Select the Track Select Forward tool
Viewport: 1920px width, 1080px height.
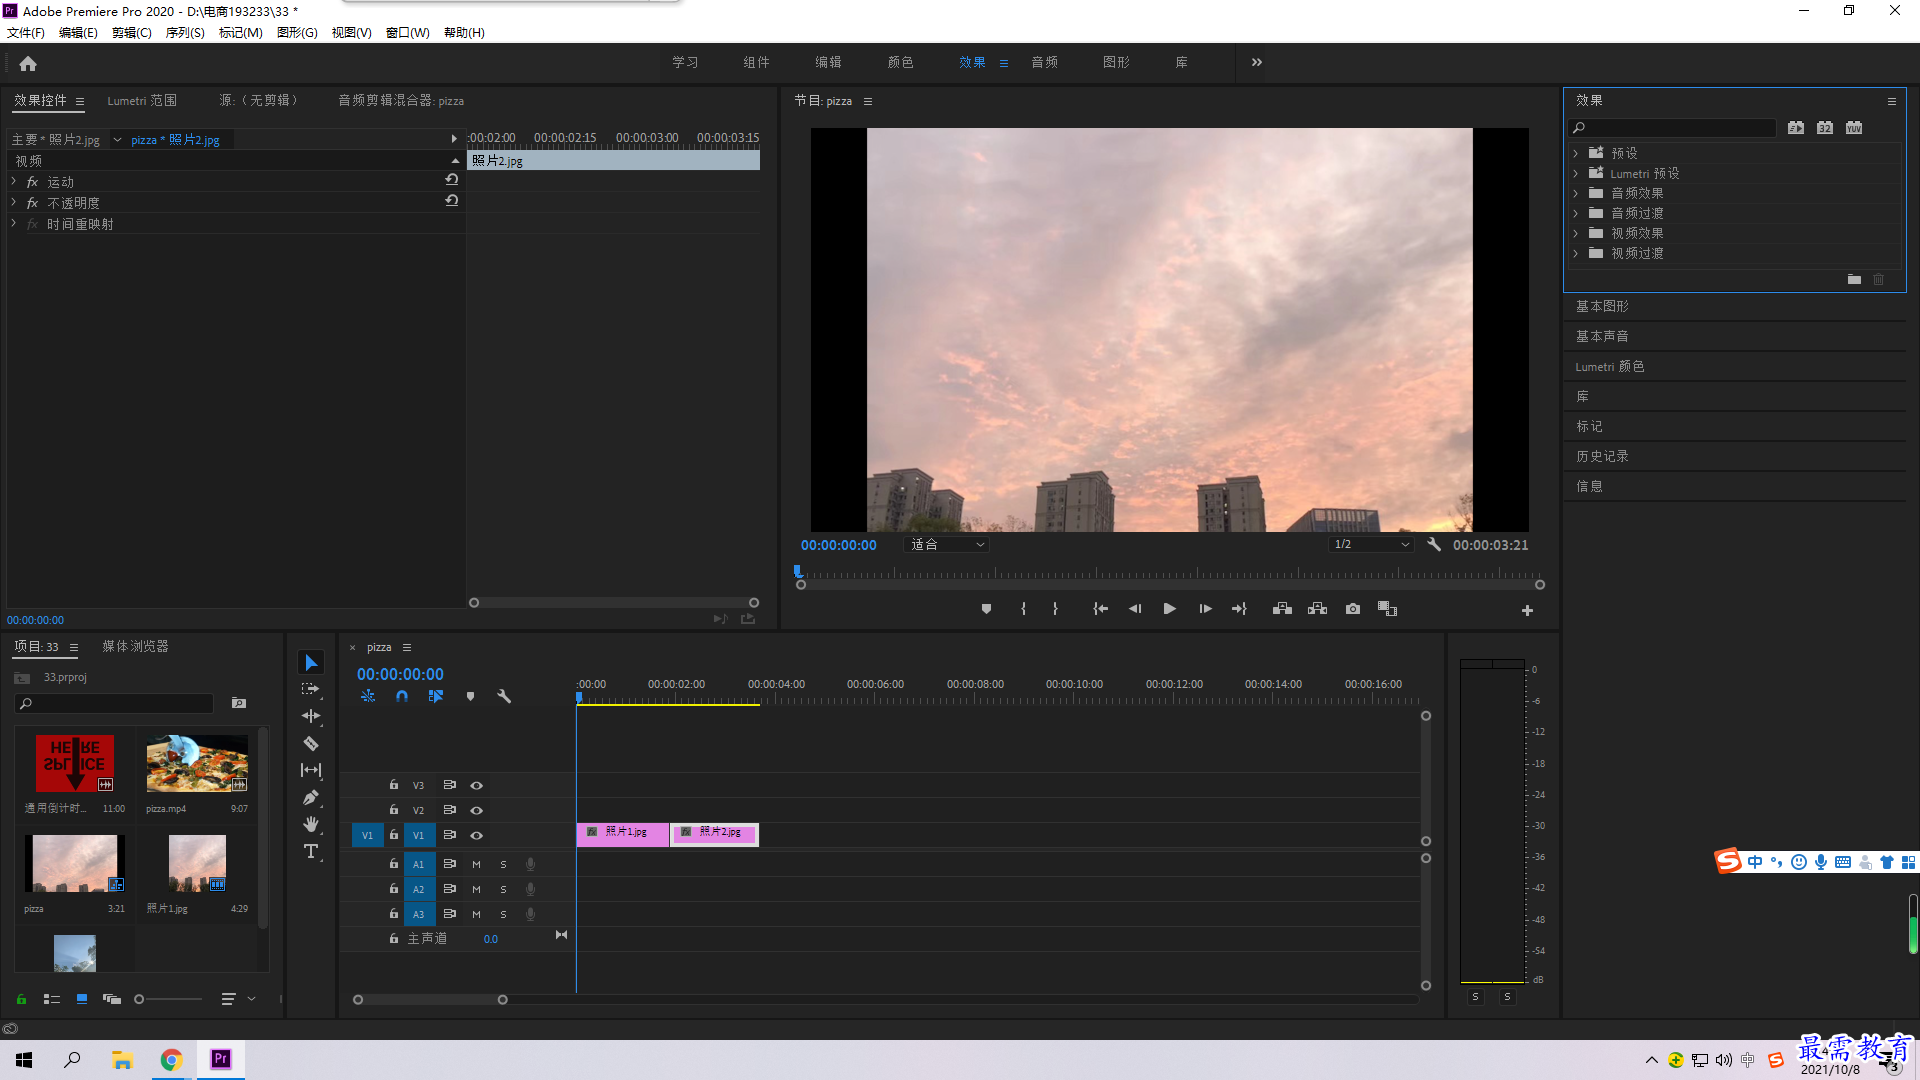coord(311,689)
